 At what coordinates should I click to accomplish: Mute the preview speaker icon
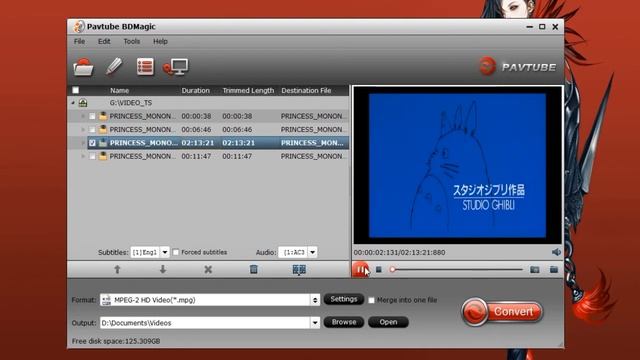[556, 252]
